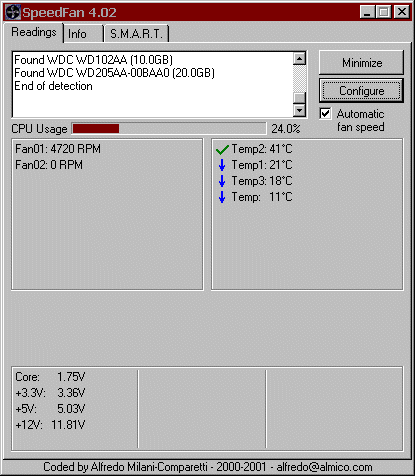Click the Core 1.75V voltage reading

[x=50, y=377]
